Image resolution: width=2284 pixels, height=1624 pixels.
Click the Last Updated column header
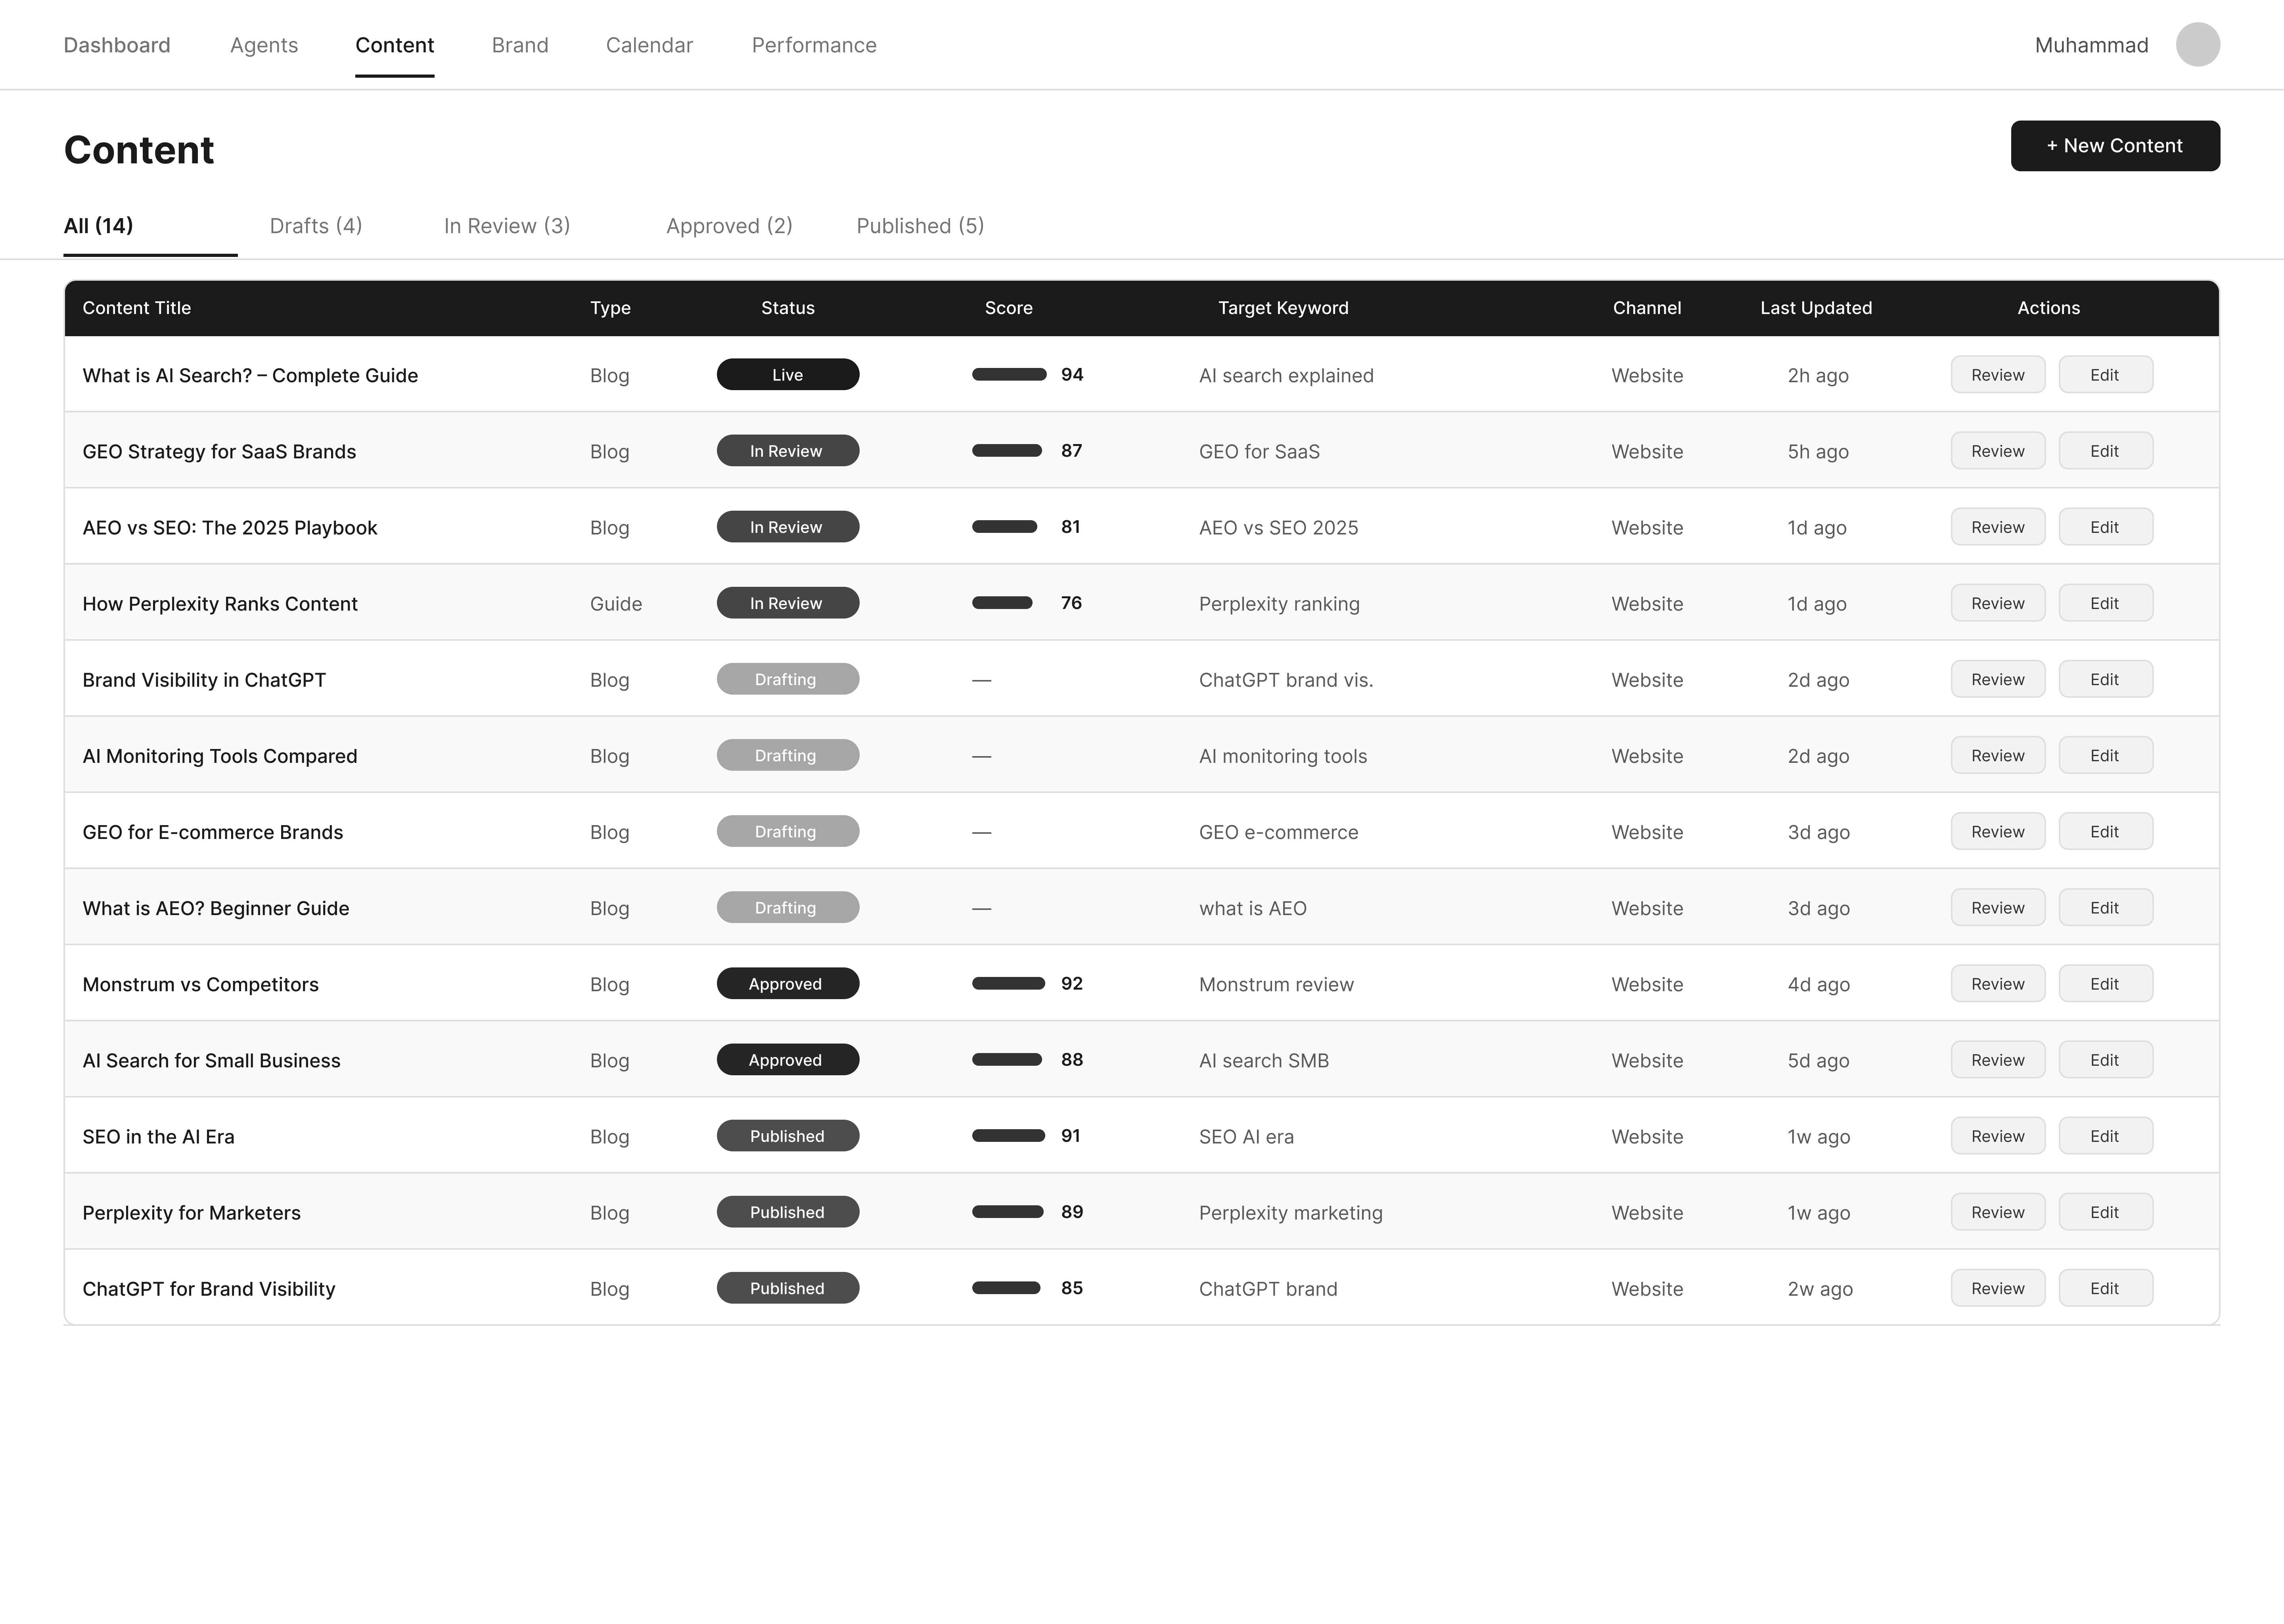click(x=1816, y=308)
